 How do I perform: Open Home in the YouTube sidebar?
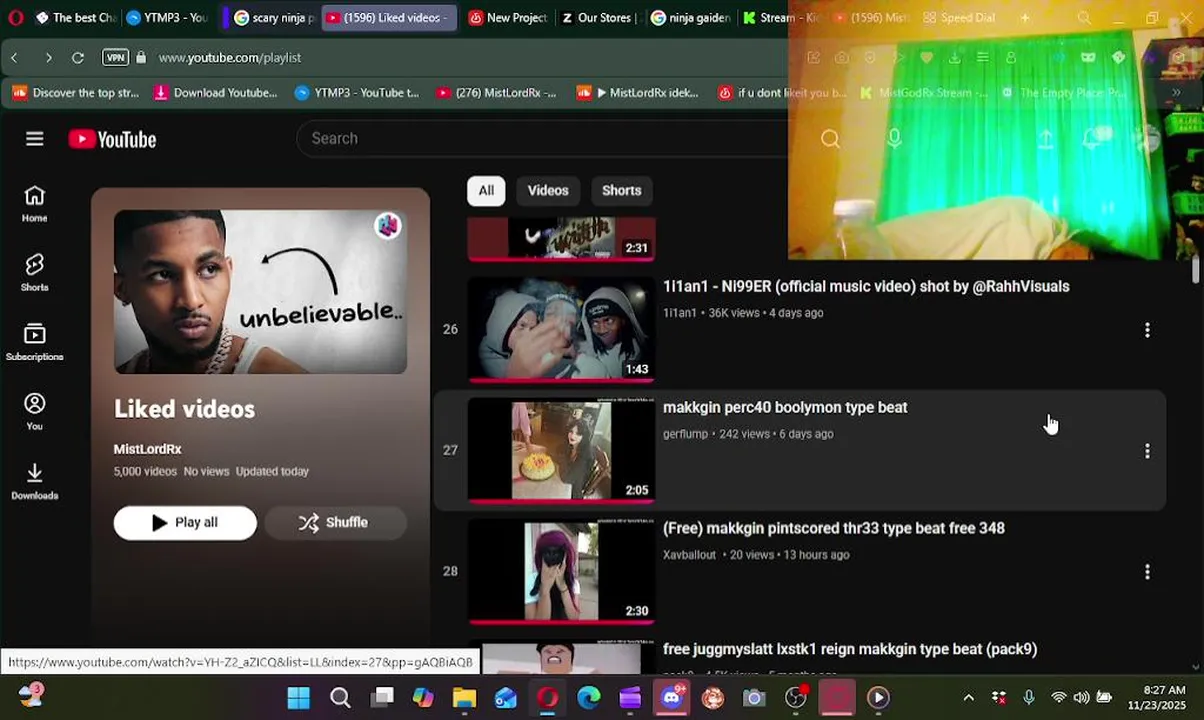(35, 204)
